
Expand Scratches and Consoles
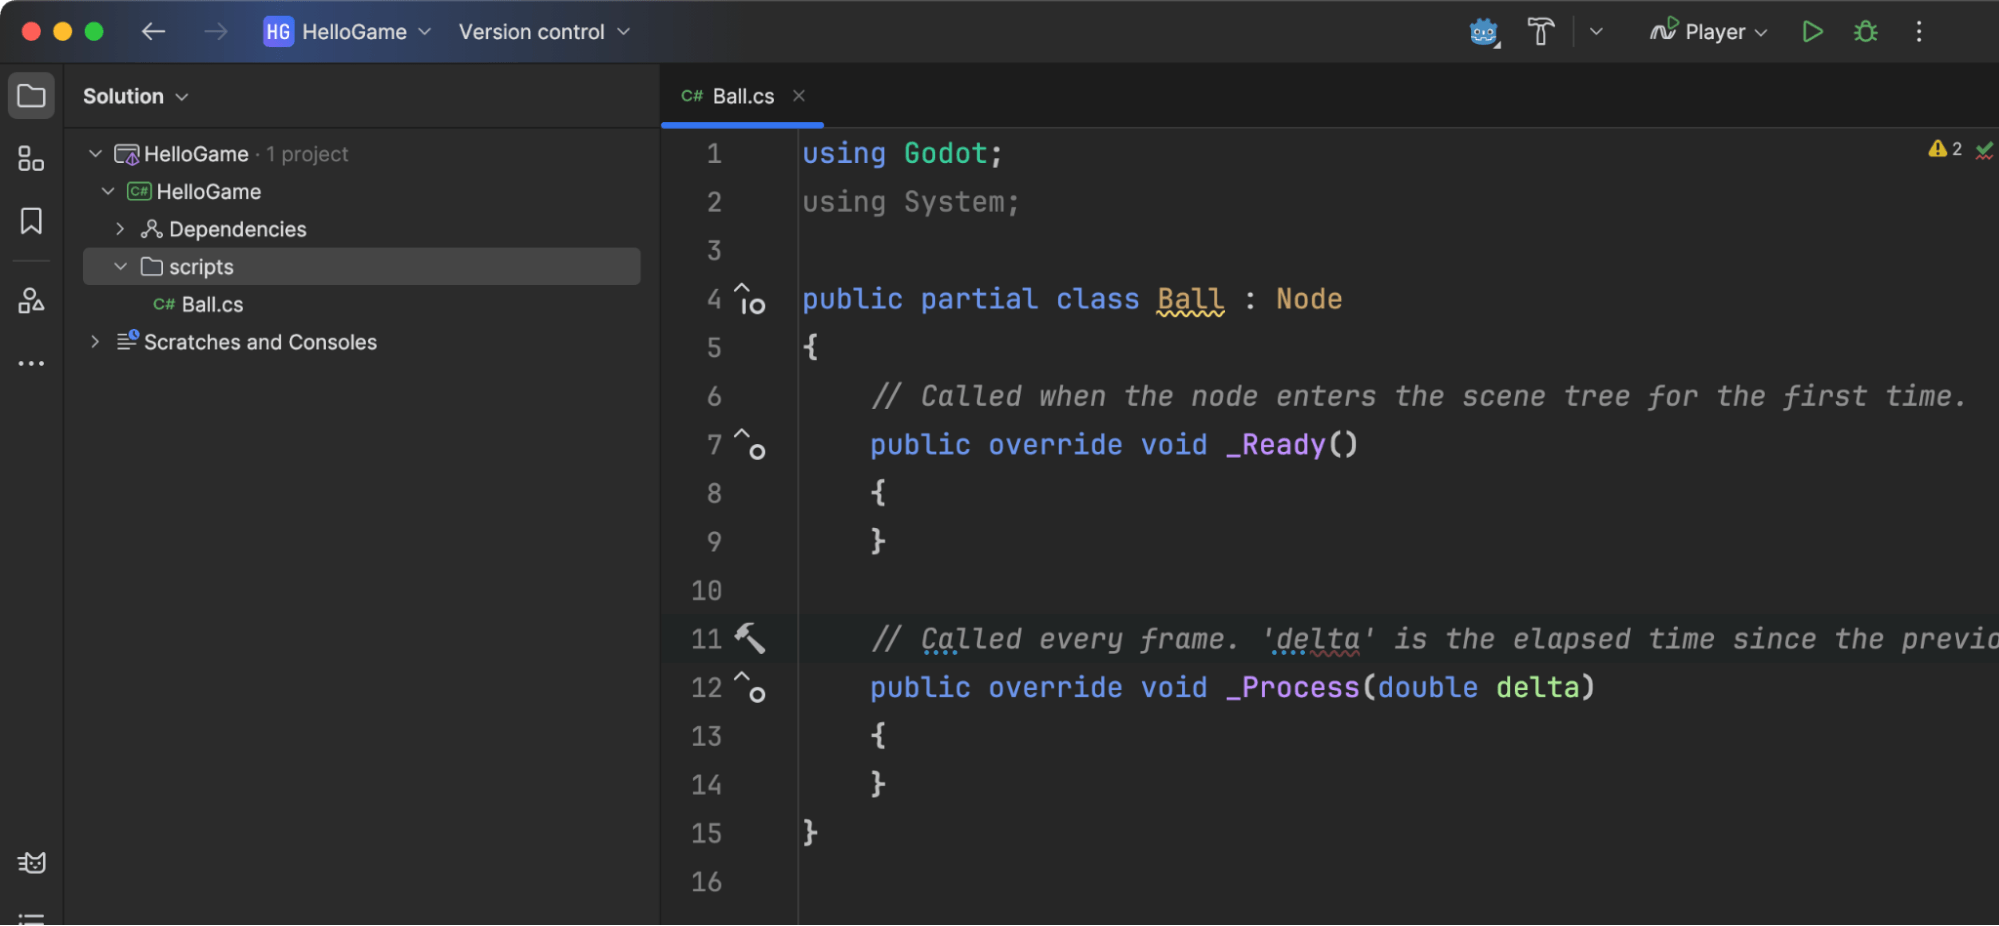pyautogui.click(x=95, y=341)
